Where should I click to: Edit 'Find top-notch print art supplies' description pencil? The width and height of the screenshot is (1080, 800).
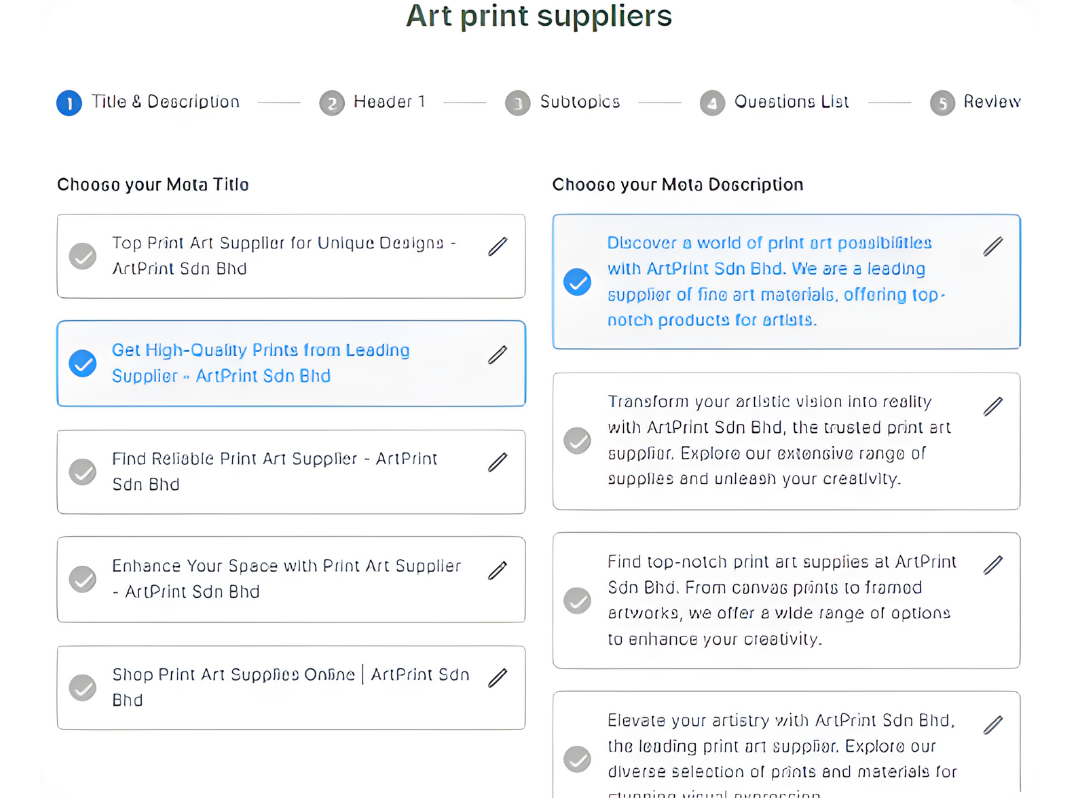point(993,565)
